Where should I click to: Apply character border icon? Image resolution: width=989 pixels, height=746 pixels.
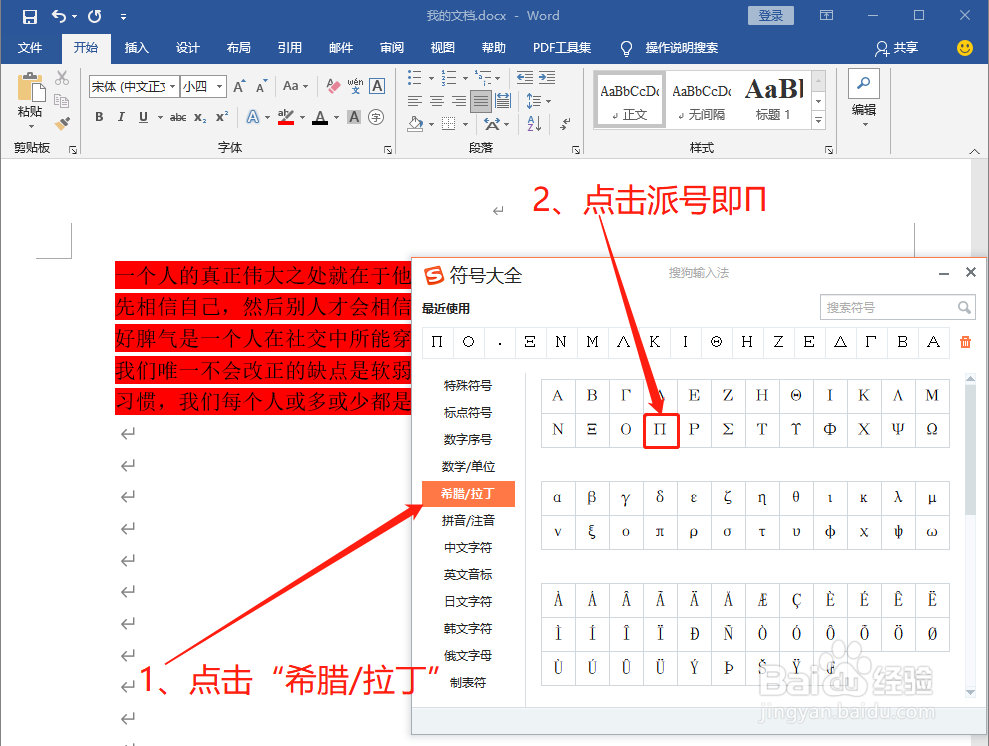point(377,86)
